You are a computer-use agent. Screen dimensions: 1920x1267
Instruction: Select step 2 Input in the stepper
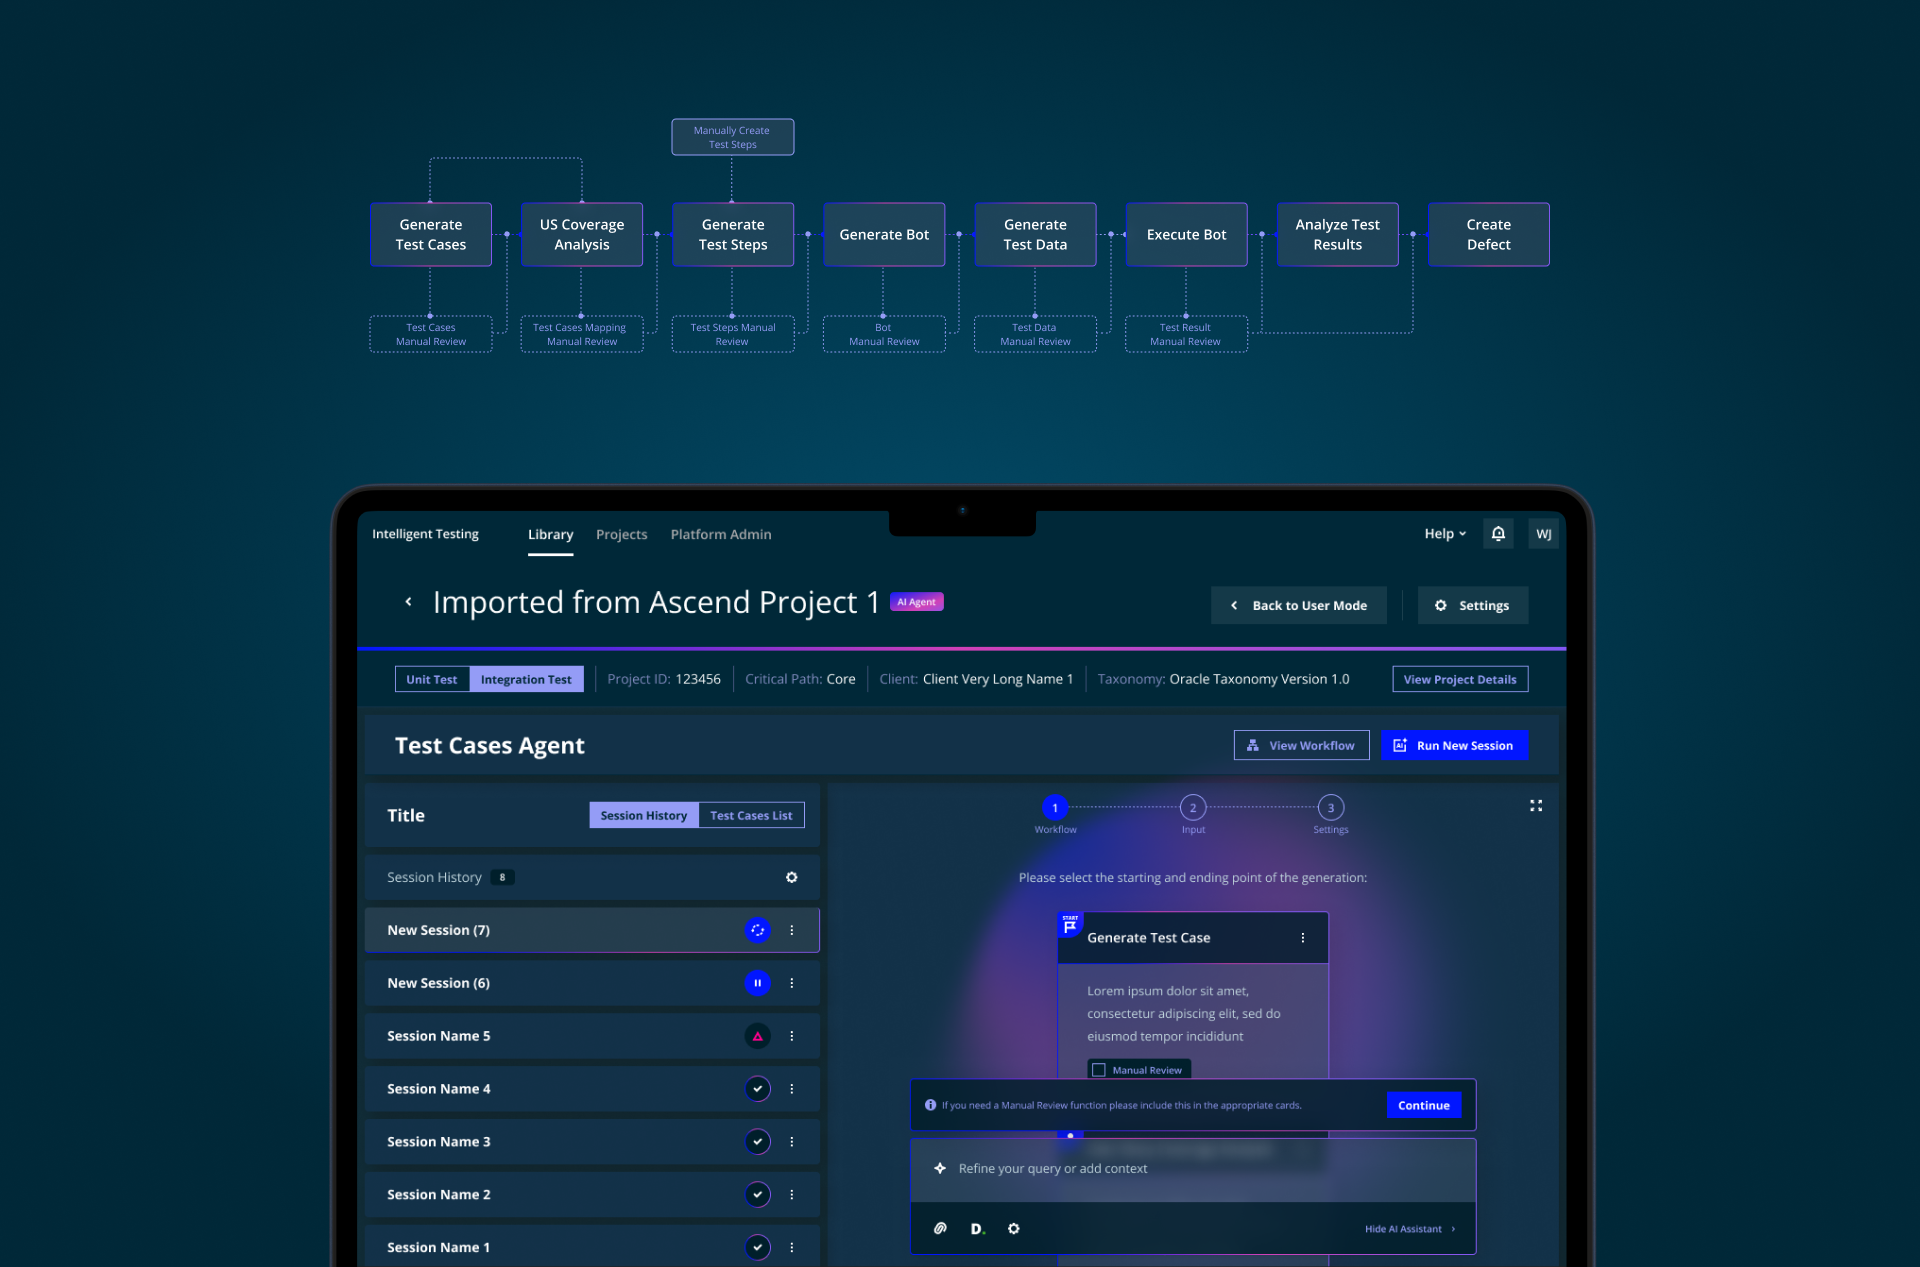[x=1192, y=808]
